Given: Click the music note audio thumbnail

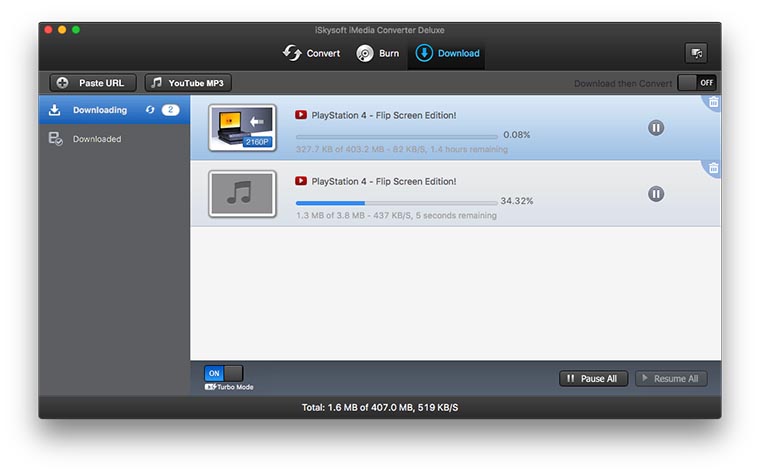Looking at the screenshot, I should 242,194.
